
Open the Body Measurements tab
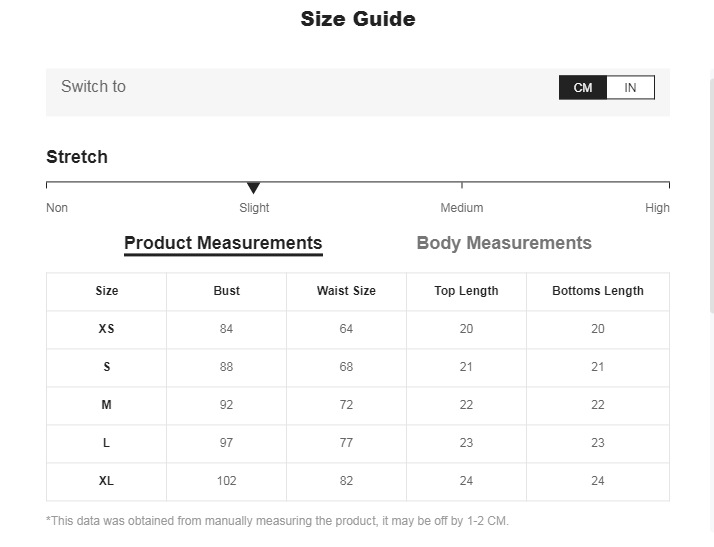(x=504, y=243)
